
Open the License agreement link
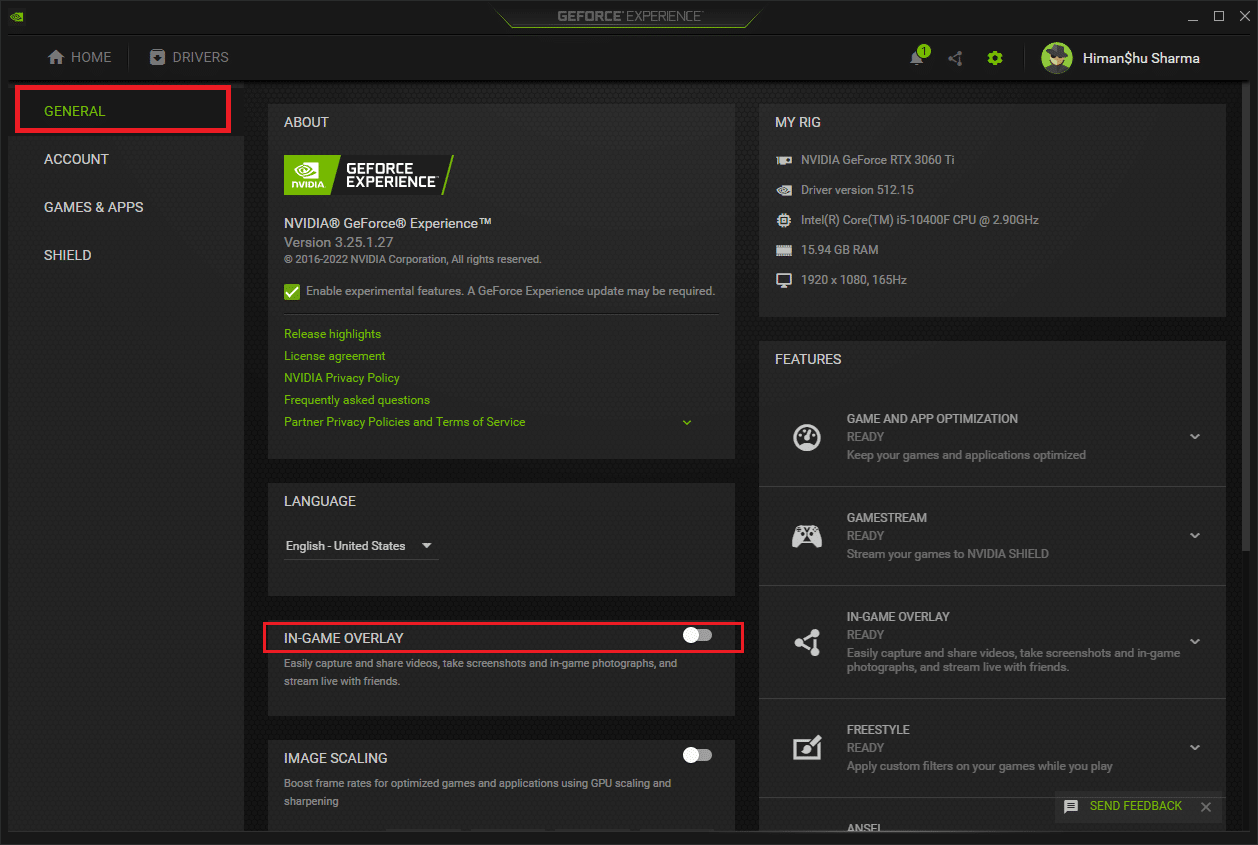334,356
